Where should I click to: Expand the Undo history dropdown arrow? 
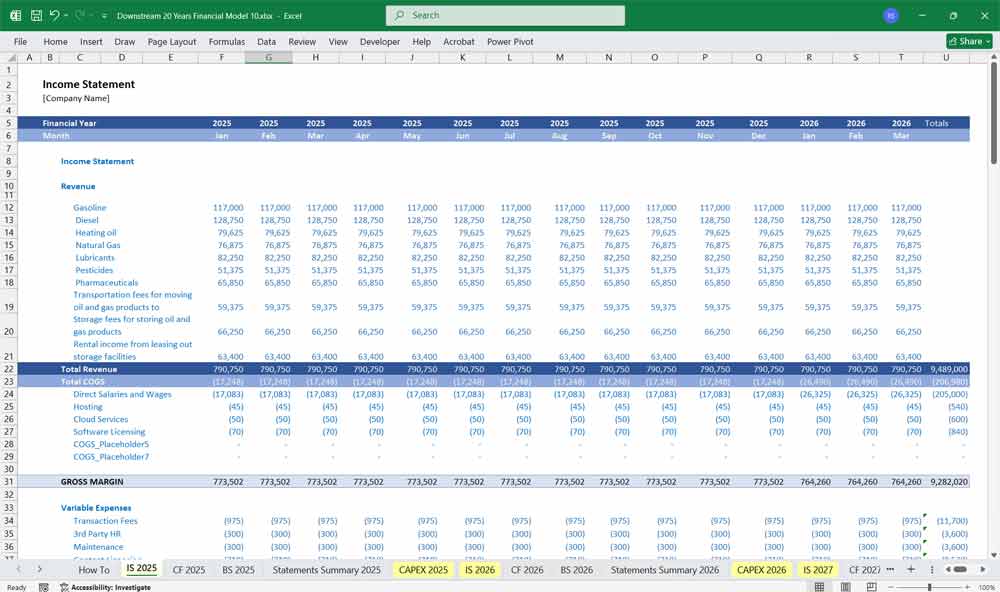click(66, 14)
